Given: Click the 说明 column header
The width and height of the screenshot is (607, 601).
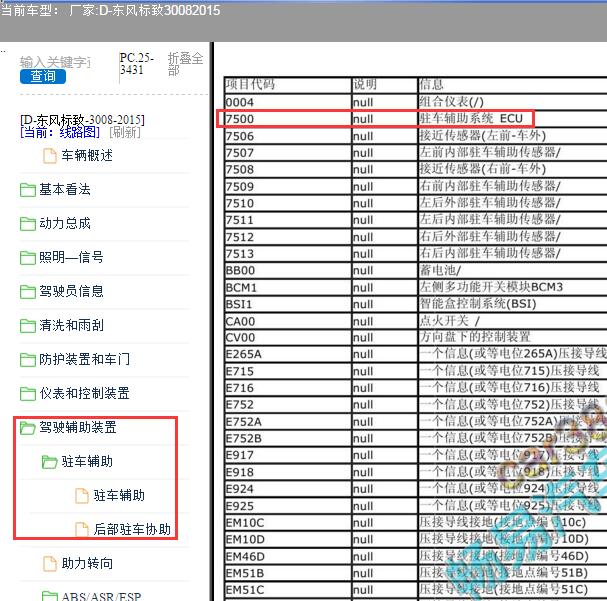Looking at the screenshot, I should [x=365, y=85].
